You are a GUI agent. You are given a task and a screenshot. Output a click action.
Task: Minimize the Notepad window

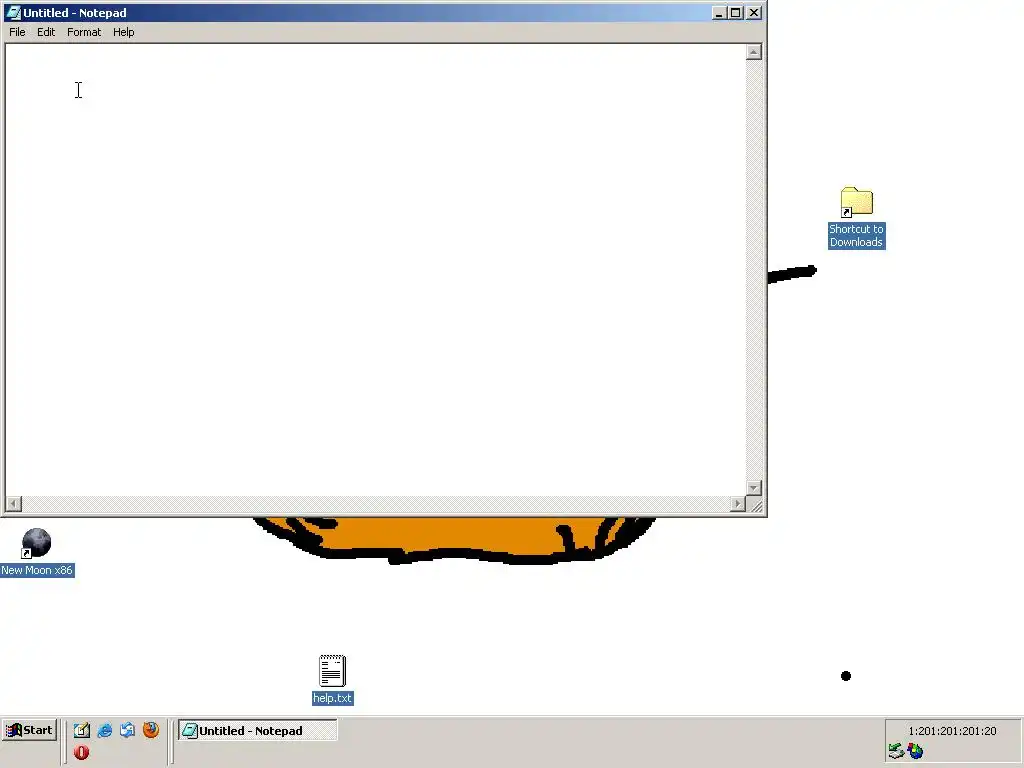719,12
